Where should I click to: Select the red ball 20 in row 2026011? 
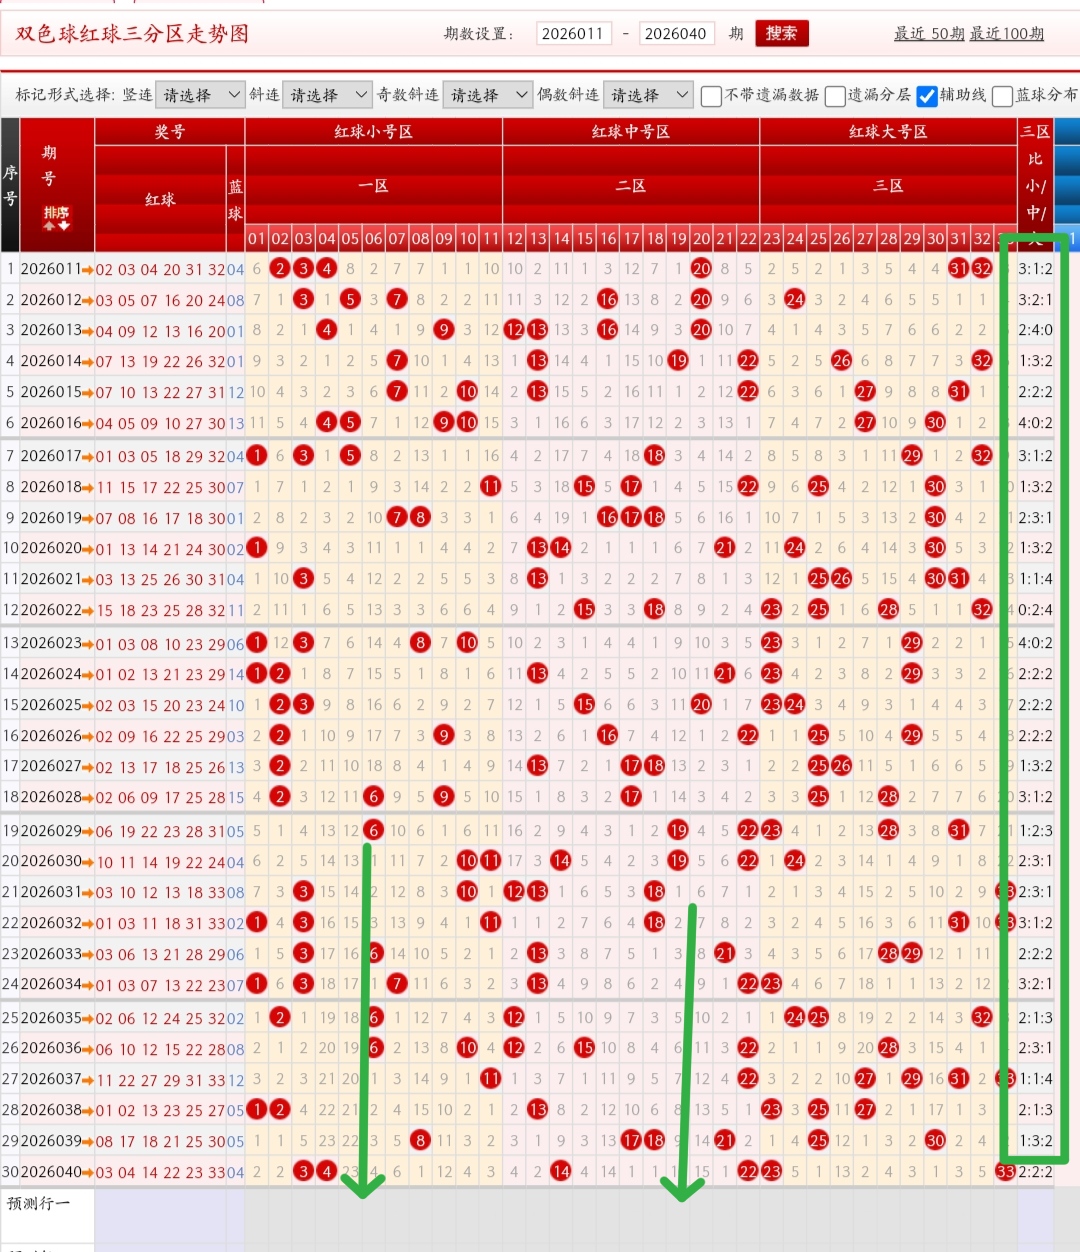(x=701, y=268)
